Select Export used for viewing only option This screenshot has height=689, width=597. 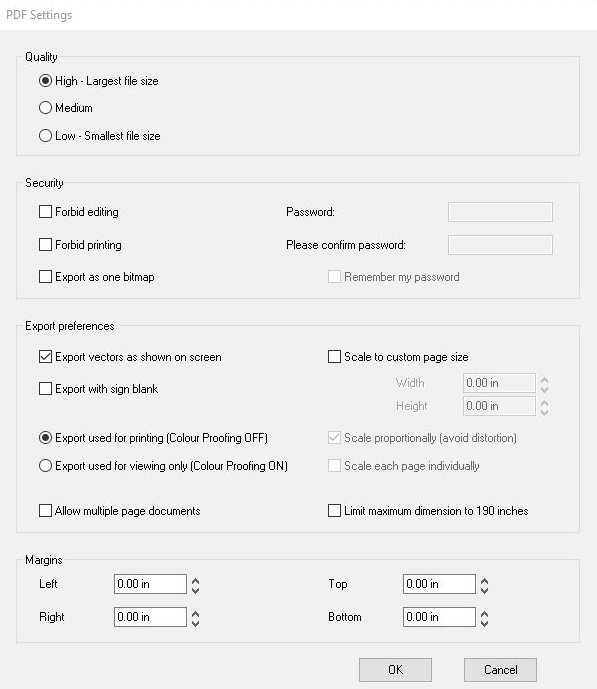click(x=45, y=466)
